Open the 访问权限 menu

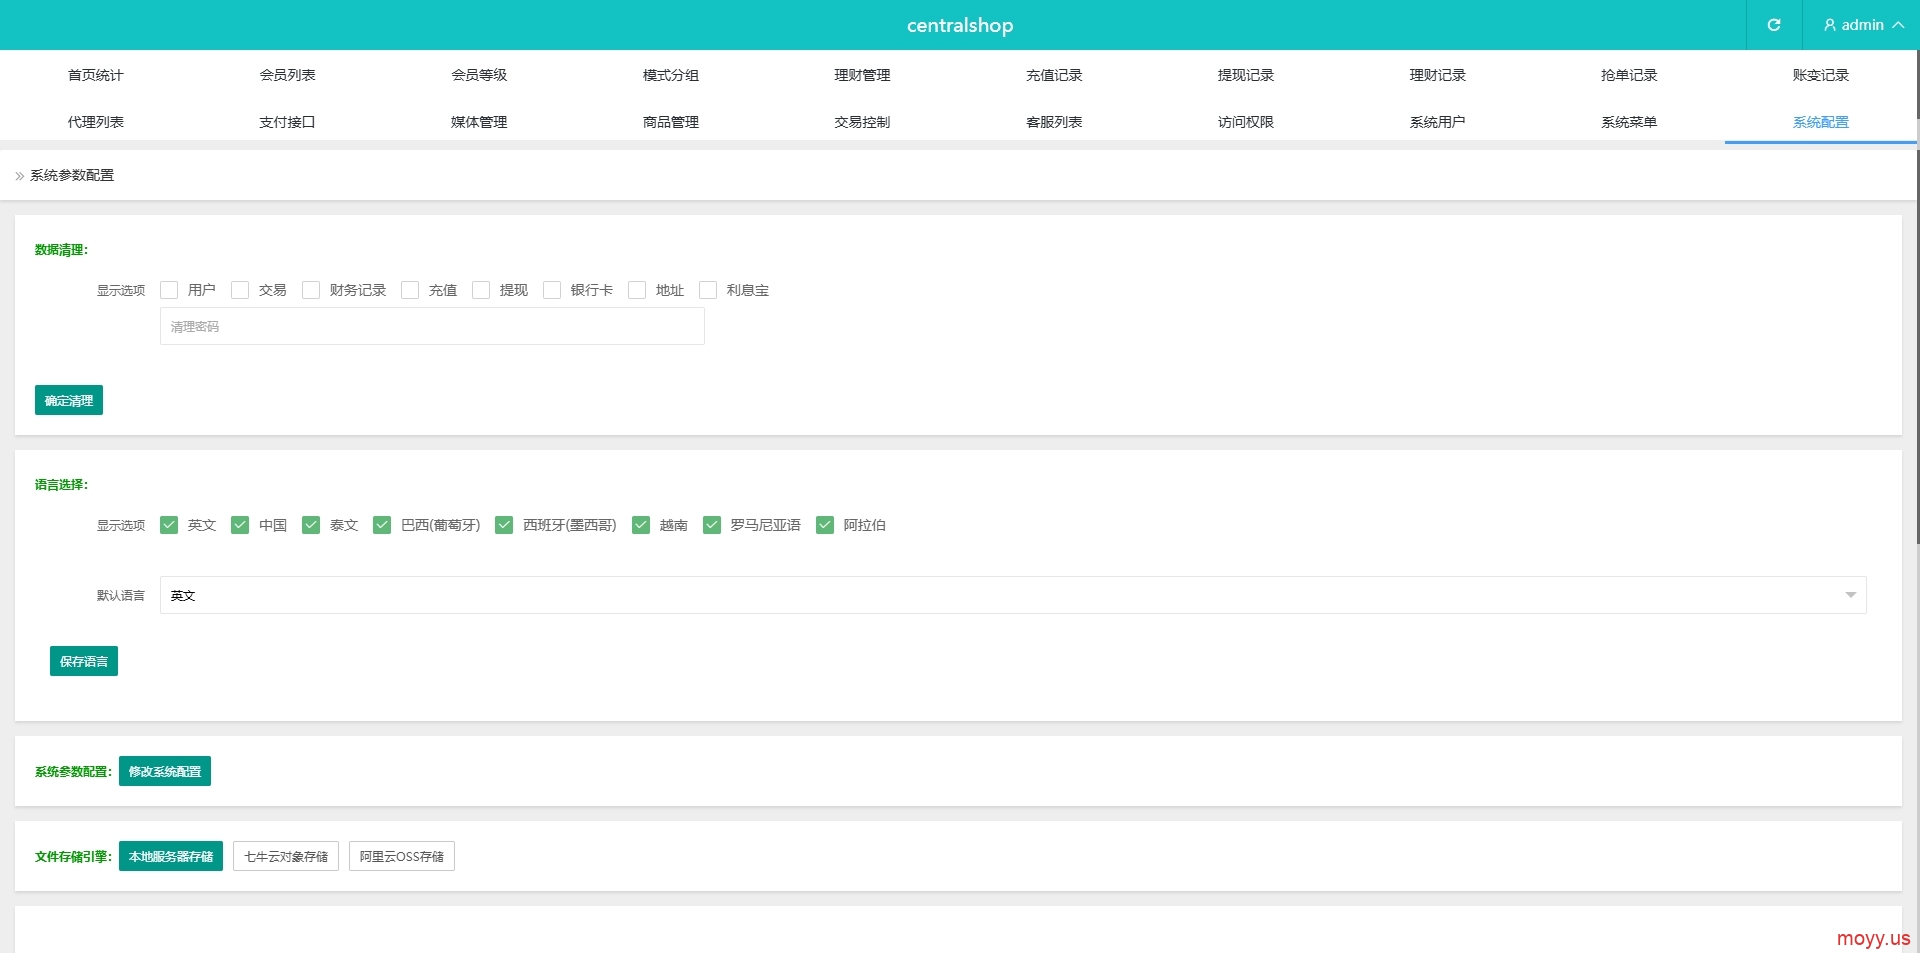click(1246, 122)
